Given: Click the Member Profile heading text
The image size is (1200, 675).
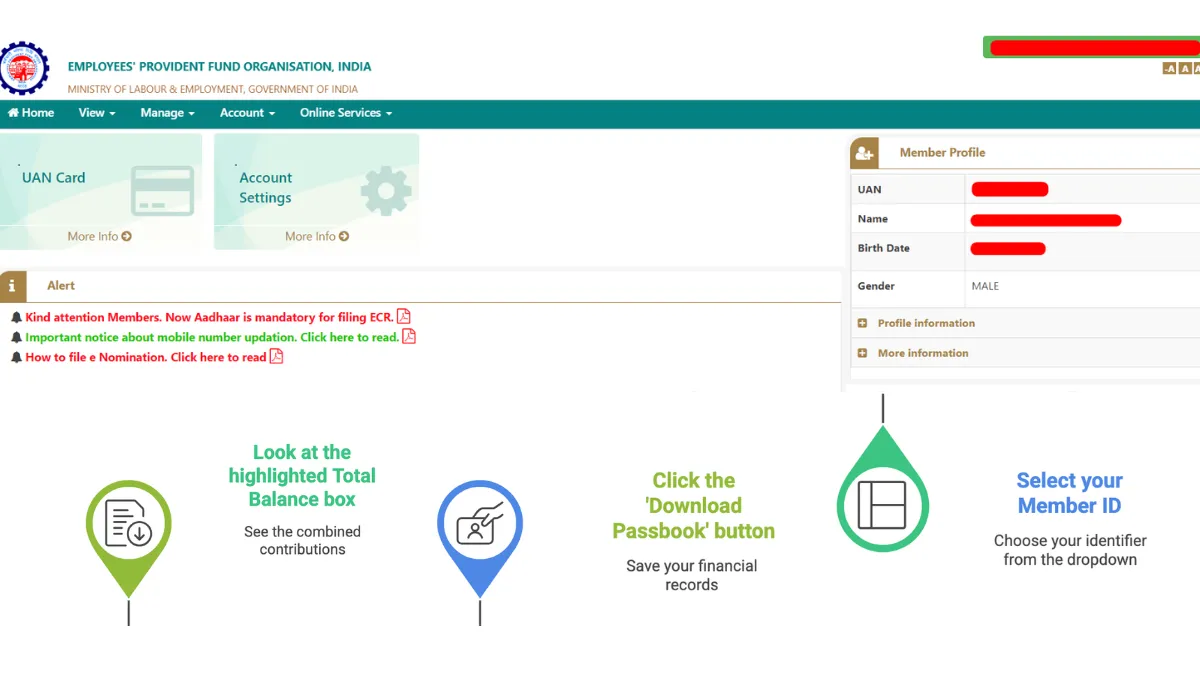Looking at the screenshot, I should click(942, 153).
